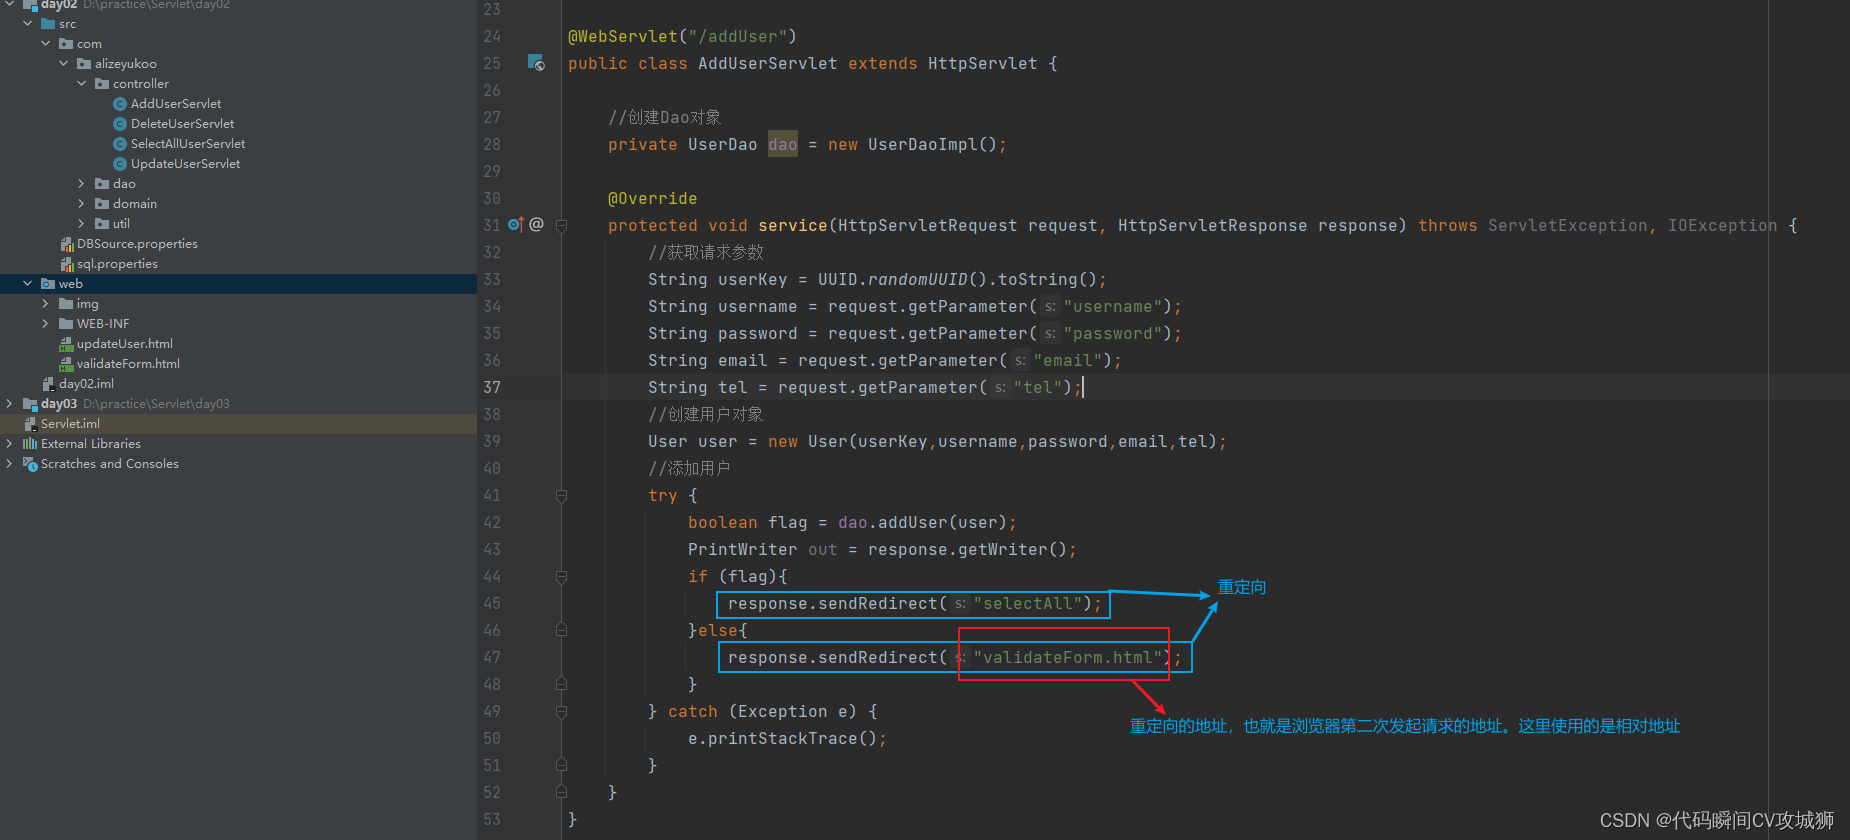This screenshot has width=1850, height=840.
Task: Click "validateForm.html" string in sendRedirect call
Action: click(1067, 658)
